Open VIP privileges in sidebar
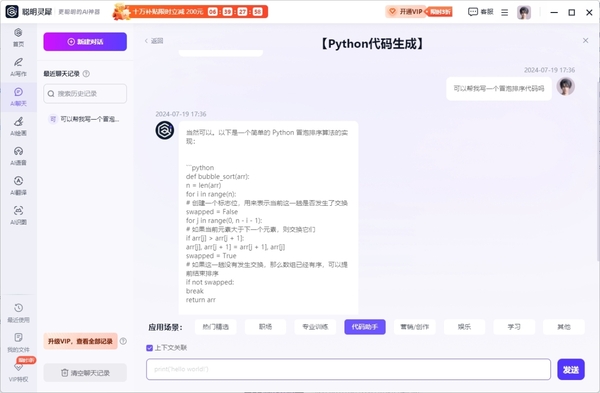Screen dimensions: 600x393 pos(18,372)
